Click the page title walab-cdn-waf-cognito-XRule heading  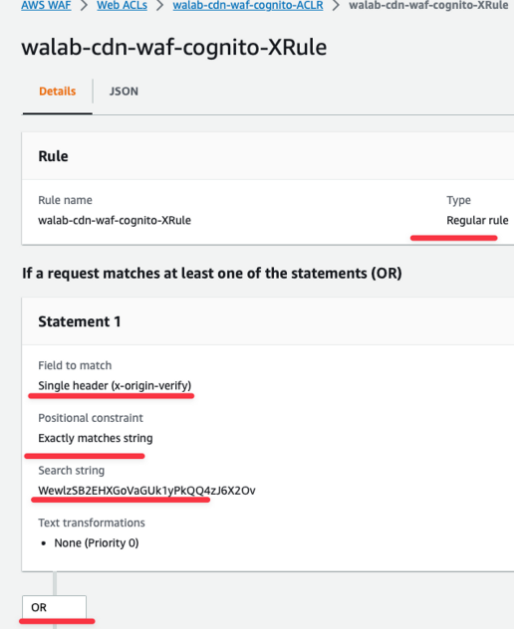(x=174, y=47)
